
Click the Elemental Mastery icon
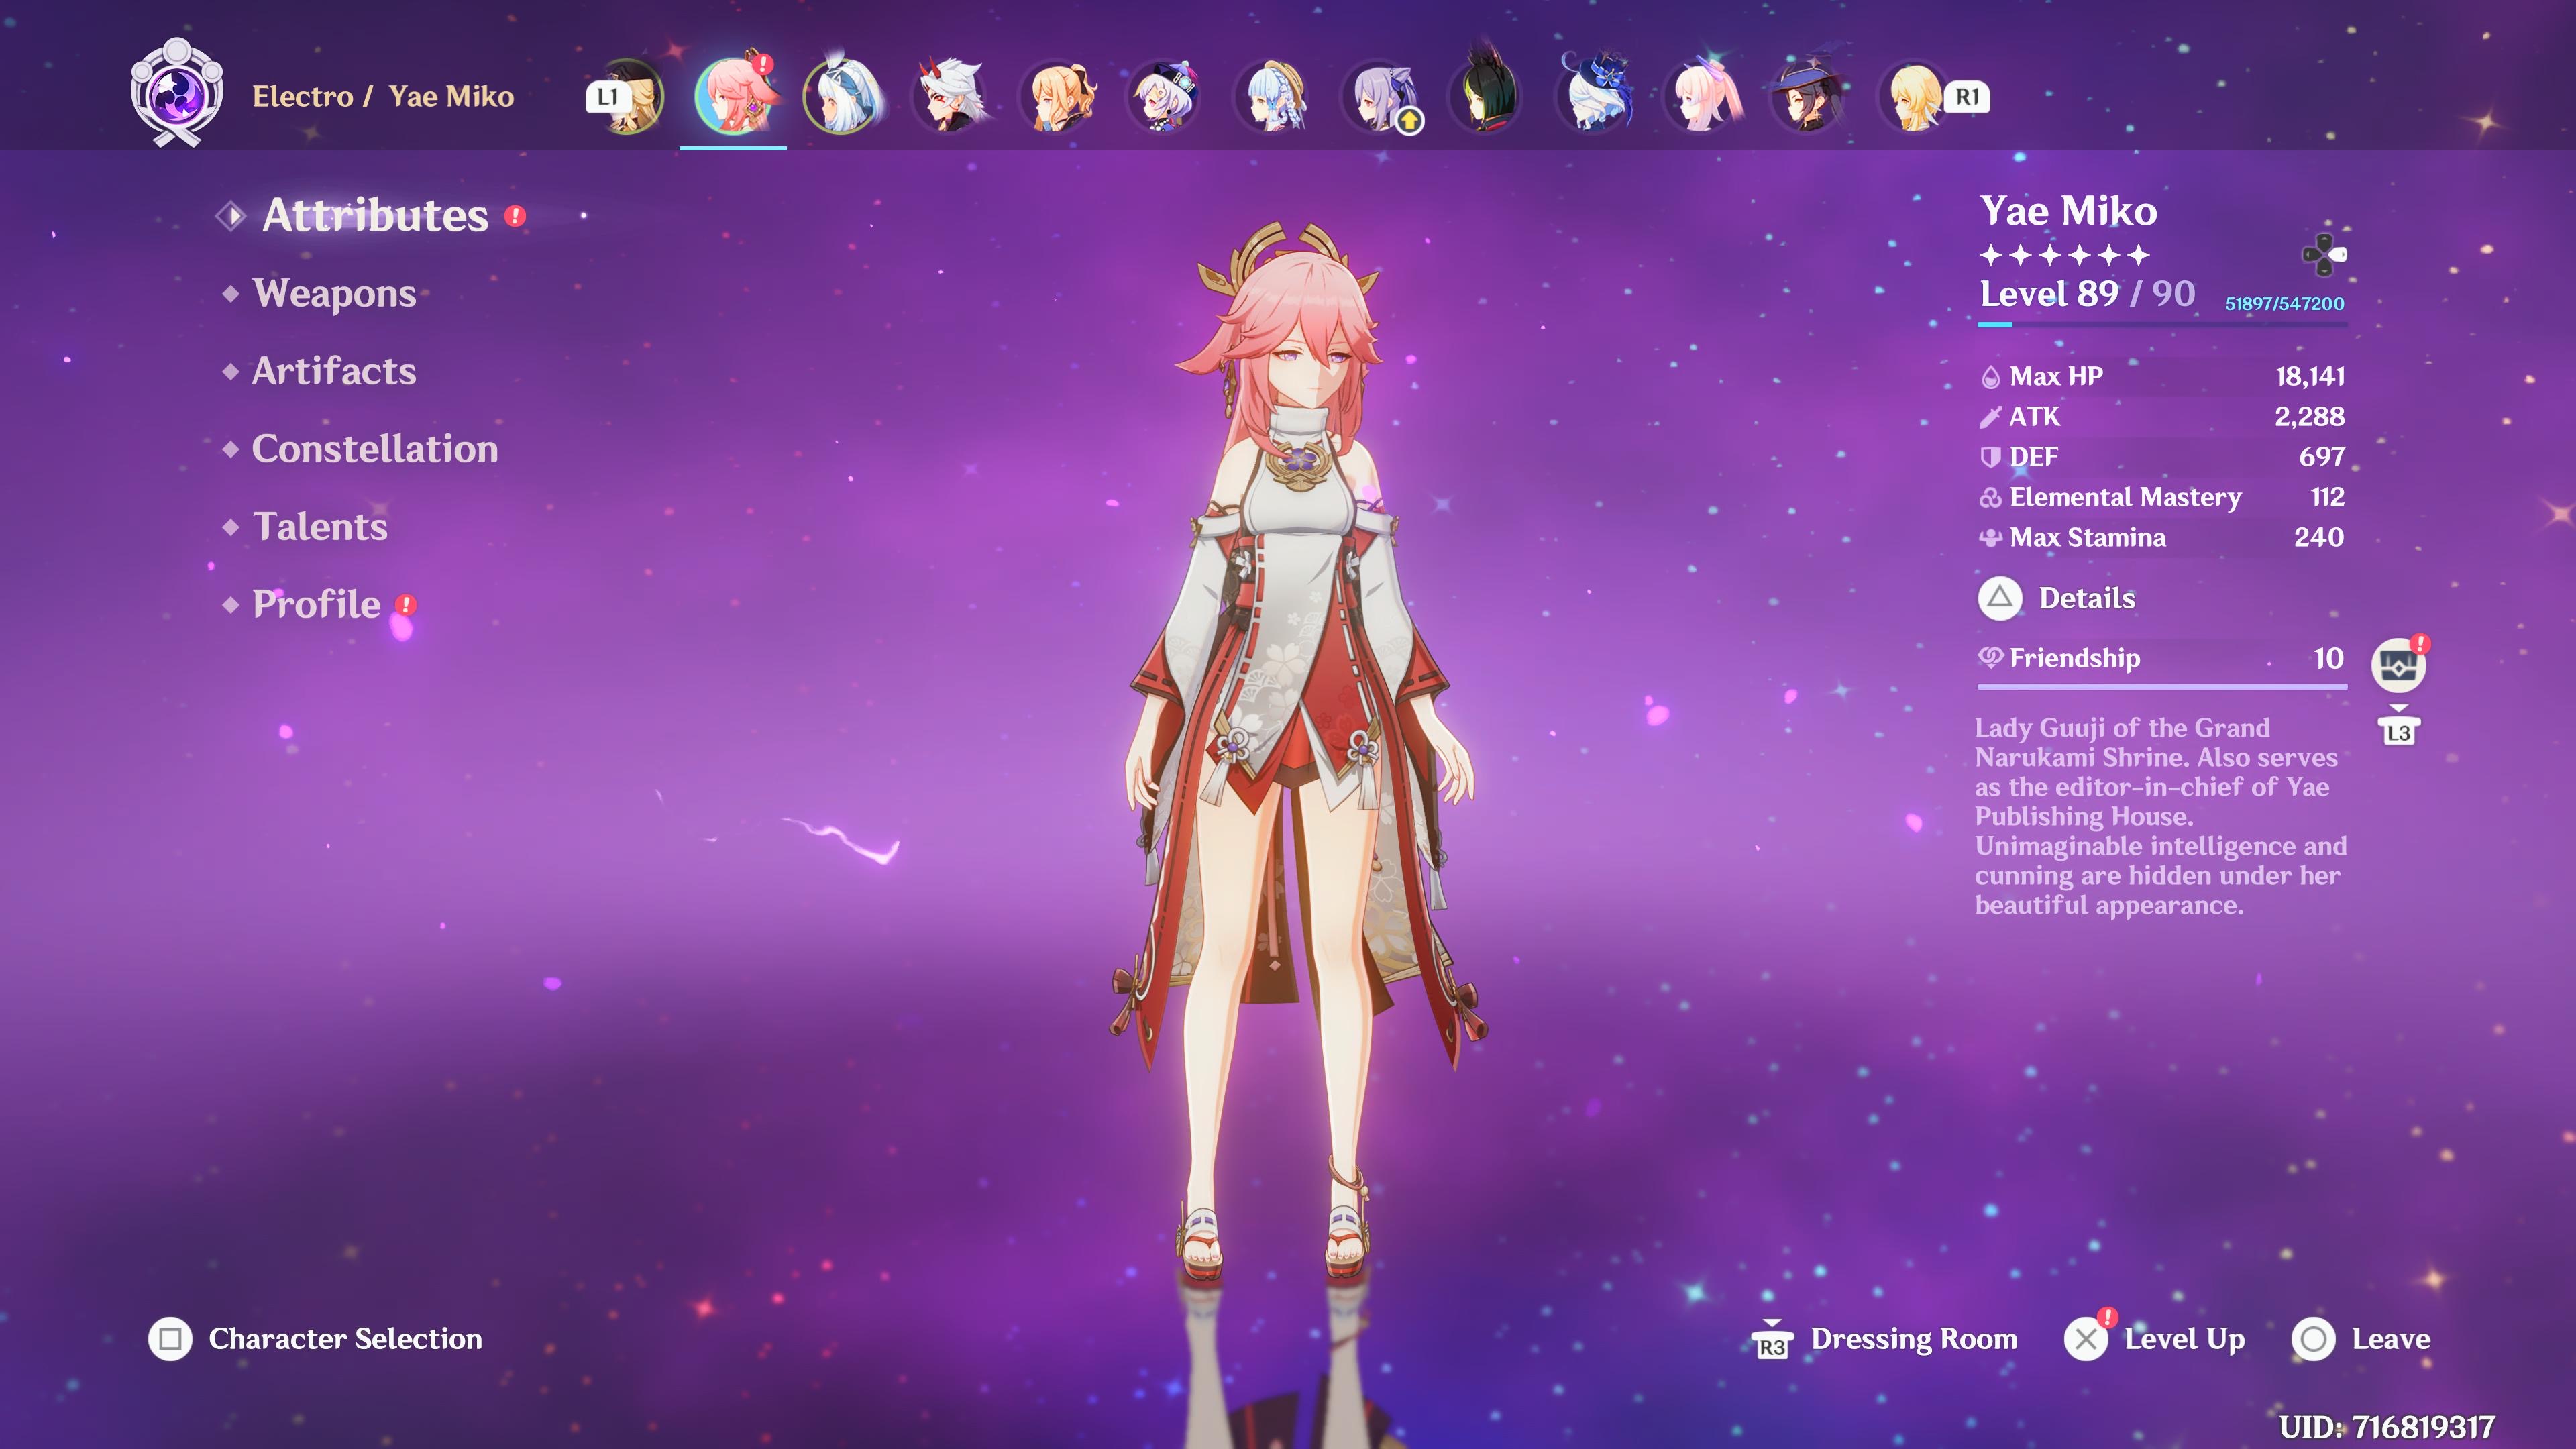[1990, 498]
